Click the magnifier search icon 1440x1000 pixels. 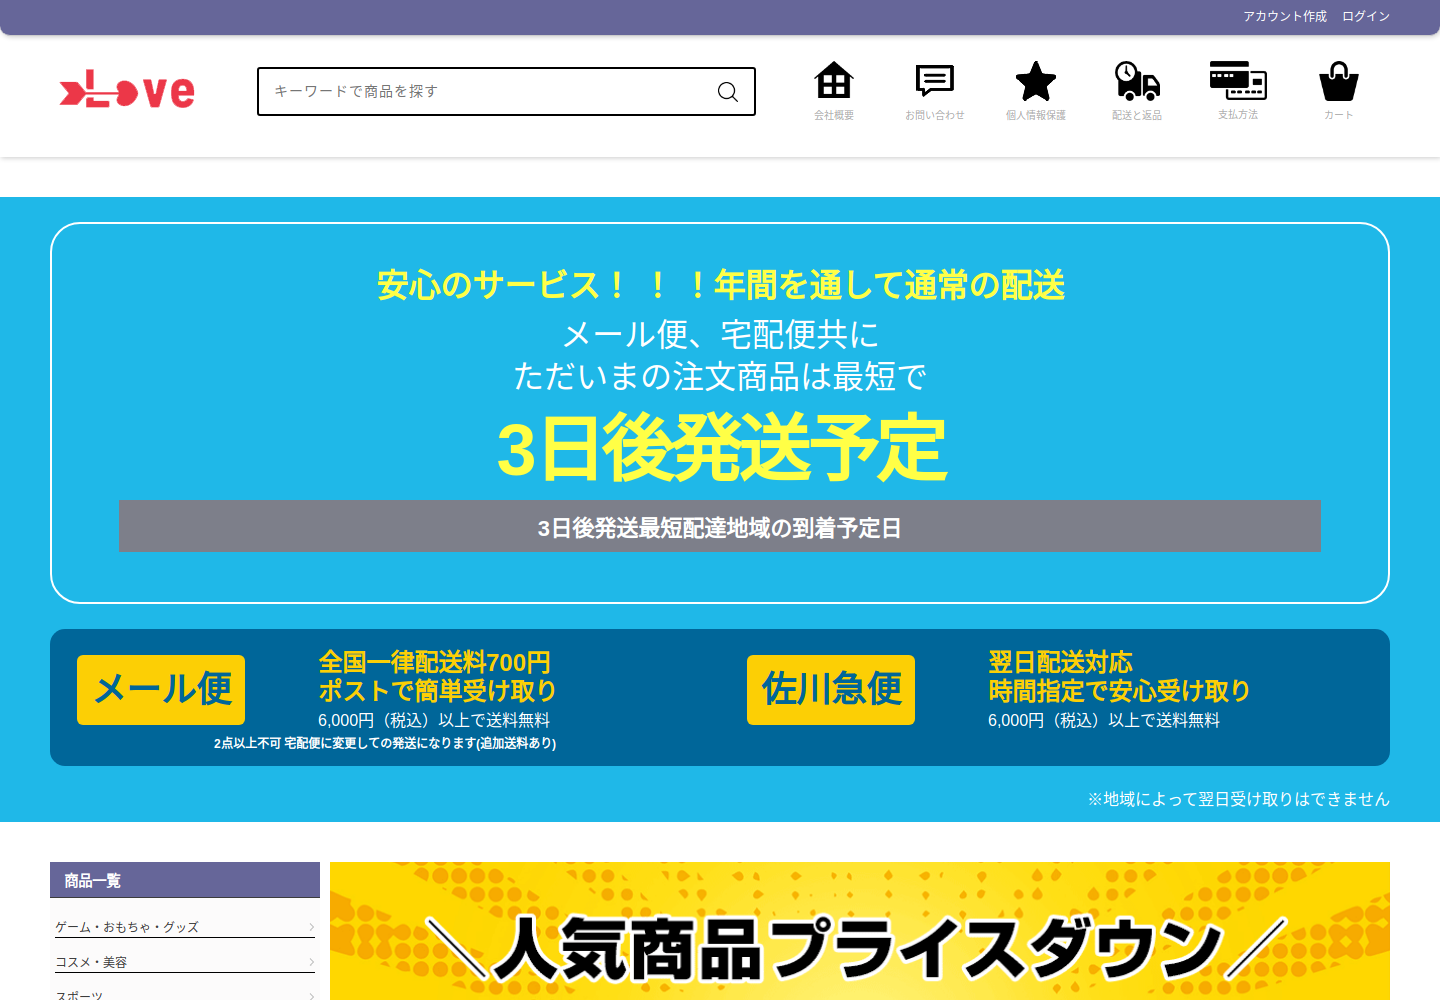point(728,92)
